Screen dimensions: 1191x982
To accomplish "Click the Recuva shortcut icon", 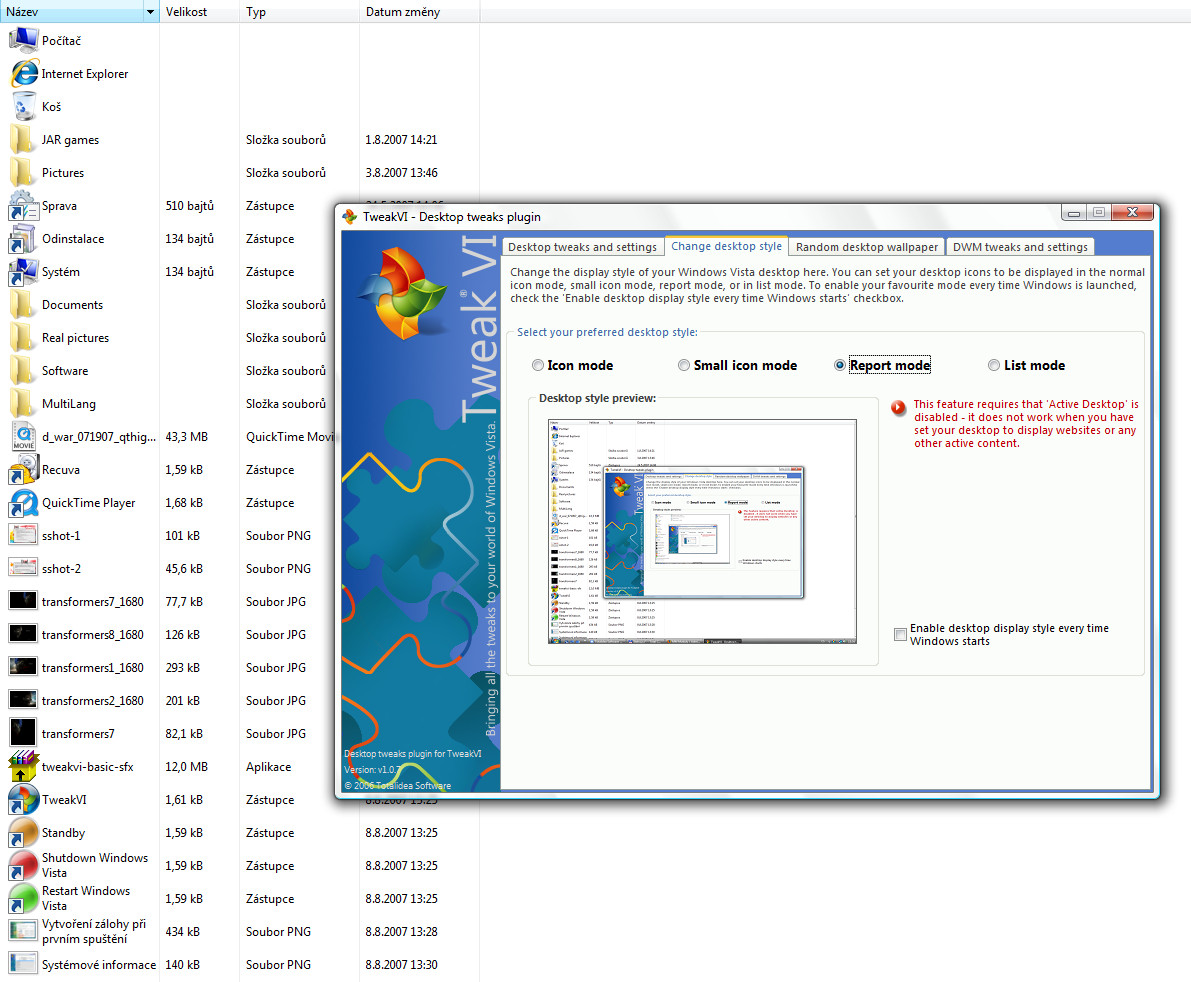I will (x=23, y=470).
